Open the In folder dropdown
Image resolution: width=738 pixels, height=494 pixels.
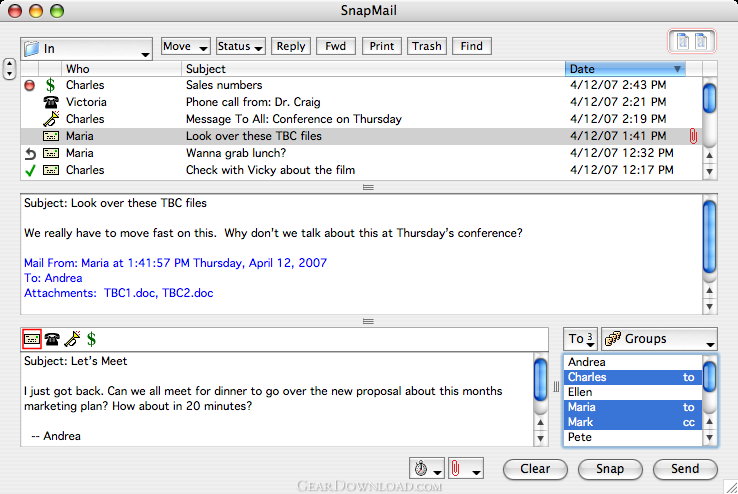click(87, 48)
